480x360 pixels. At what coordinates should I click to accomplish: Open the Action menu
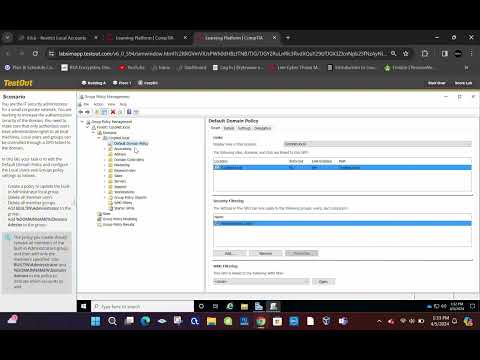(x=98, y=104)
